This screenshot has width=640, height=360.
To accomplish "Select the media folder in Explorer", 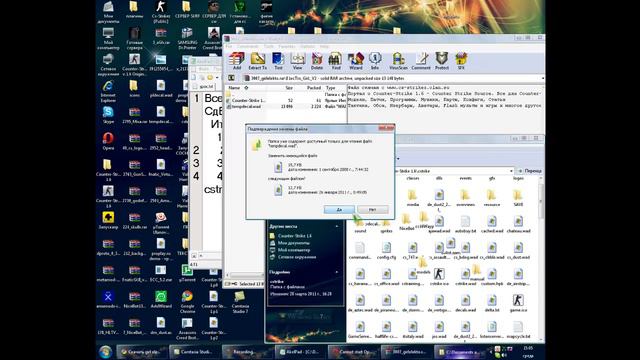I will click(413, 198).
